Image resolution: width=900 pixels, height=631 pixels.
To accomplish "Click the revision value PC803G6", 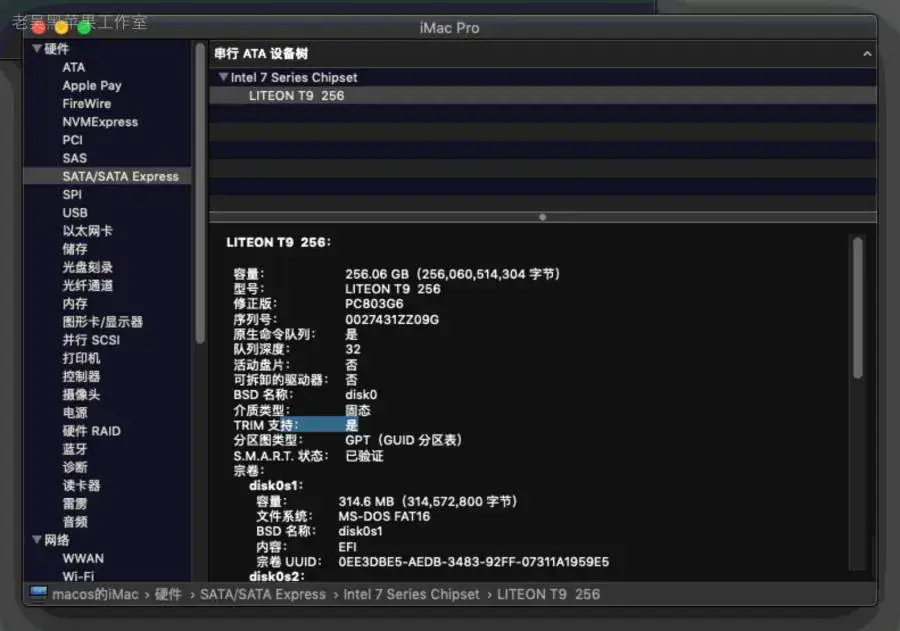I will 374,304.
